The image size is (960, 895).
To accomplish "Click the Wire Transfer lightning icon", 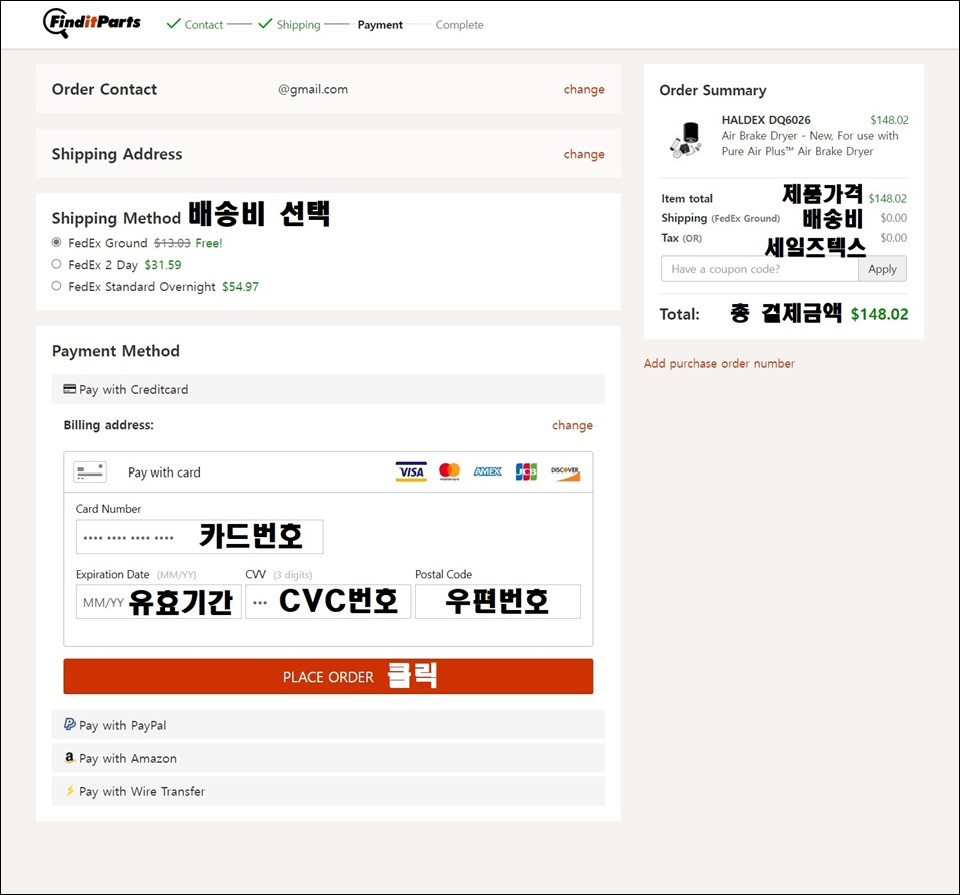I will pyautogui.click(x=70, y=790).
